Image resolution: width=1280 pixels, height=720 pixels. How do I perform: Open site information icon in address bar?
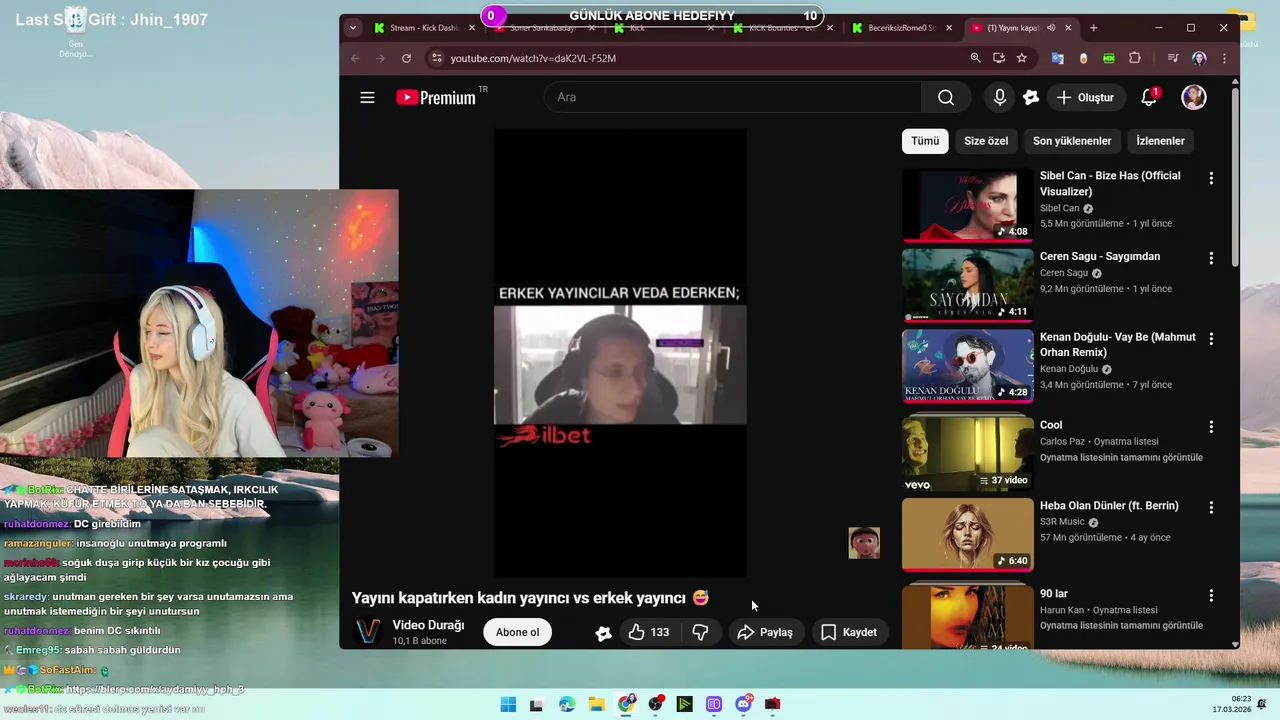click(435, 58)
